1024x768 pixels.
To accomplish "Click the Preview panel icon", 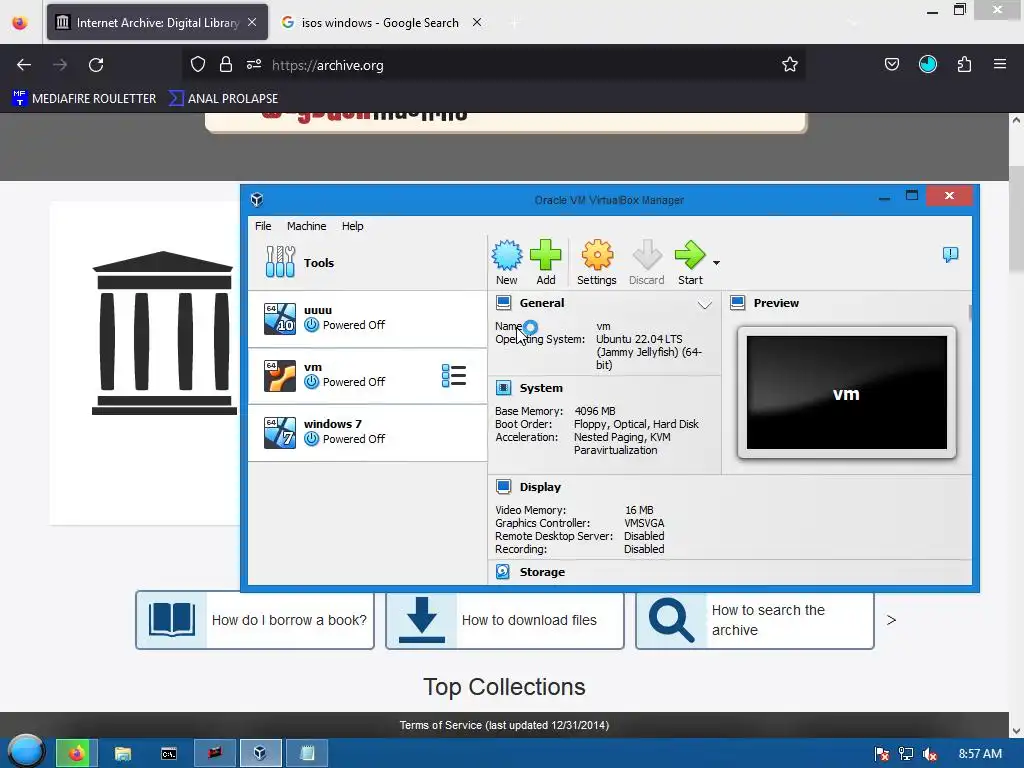I will coord(738,302).
